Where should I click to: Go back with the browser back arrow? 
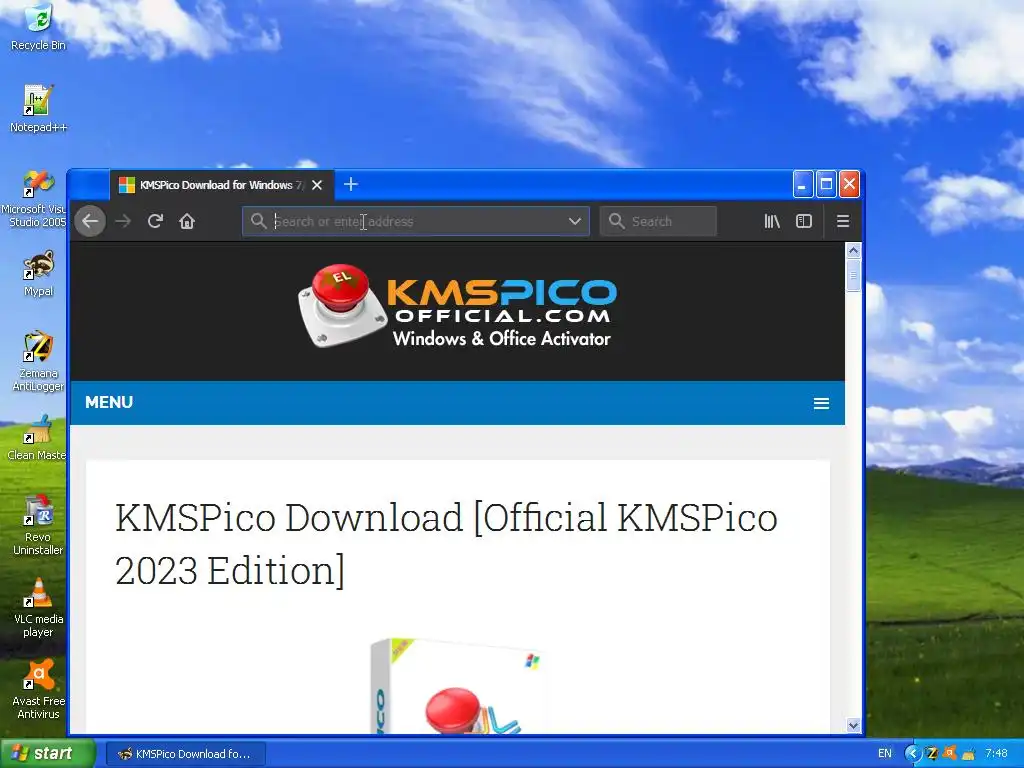click(90, 221)
